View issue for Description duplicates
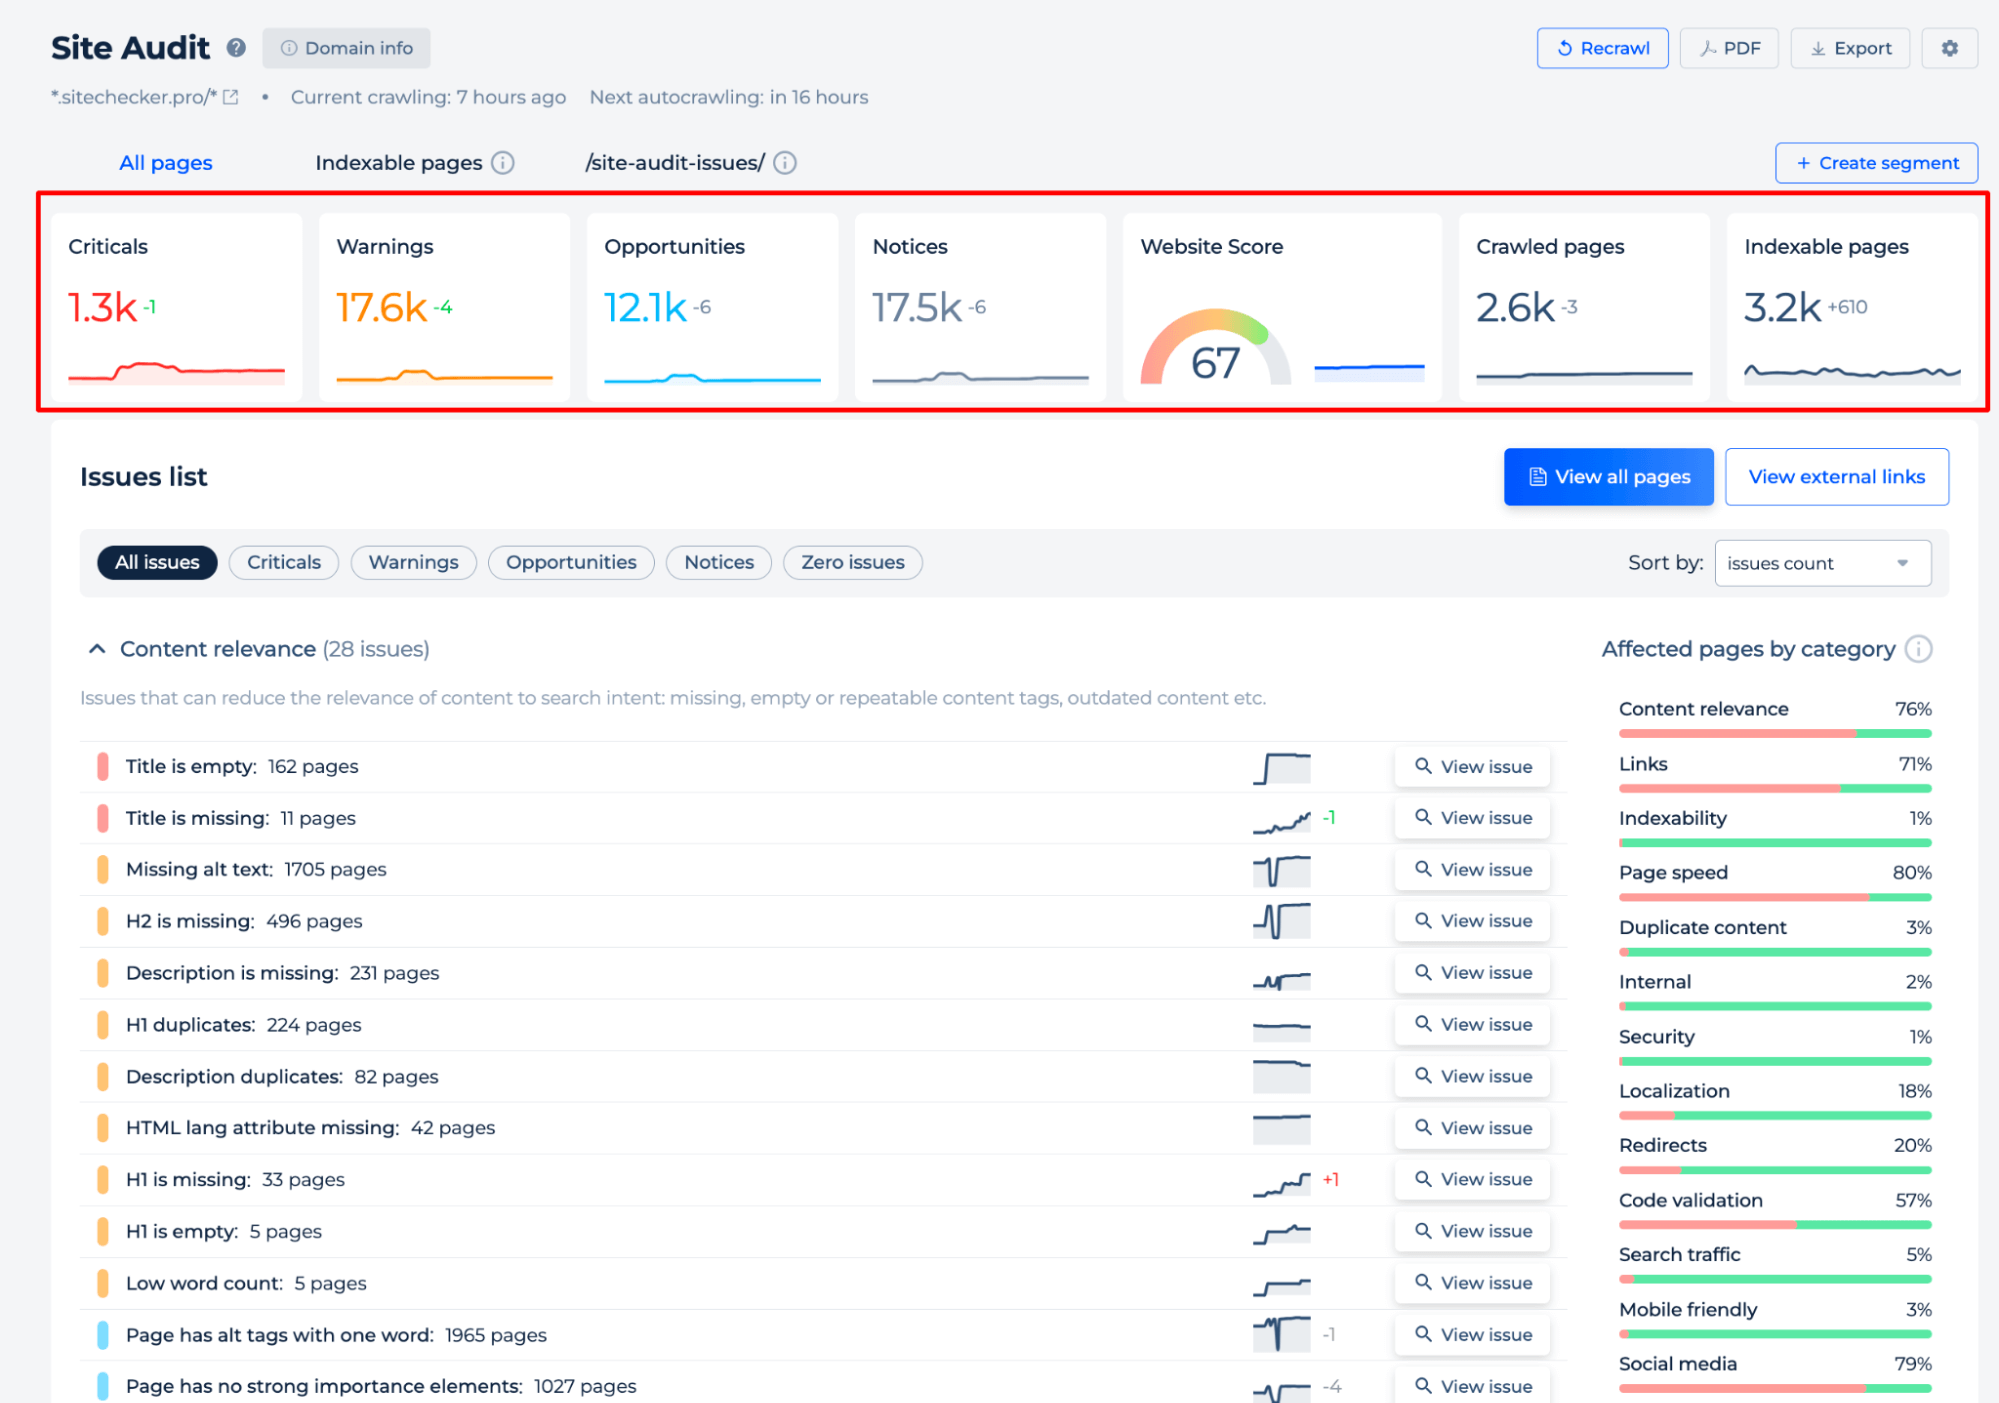Image resolution: width=1999 pixels, height=1403 pixels. [x=1472, y=1077]
